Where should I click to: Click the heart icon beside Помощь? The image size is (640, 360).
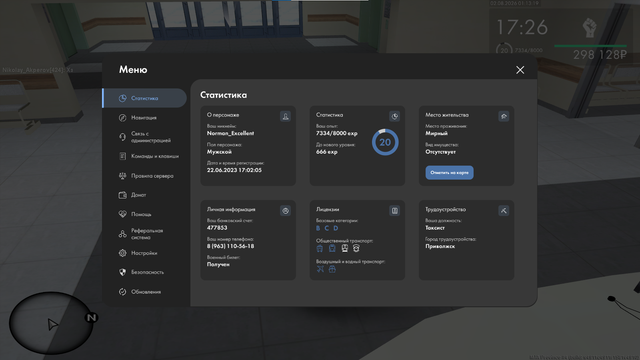point(122,214)
